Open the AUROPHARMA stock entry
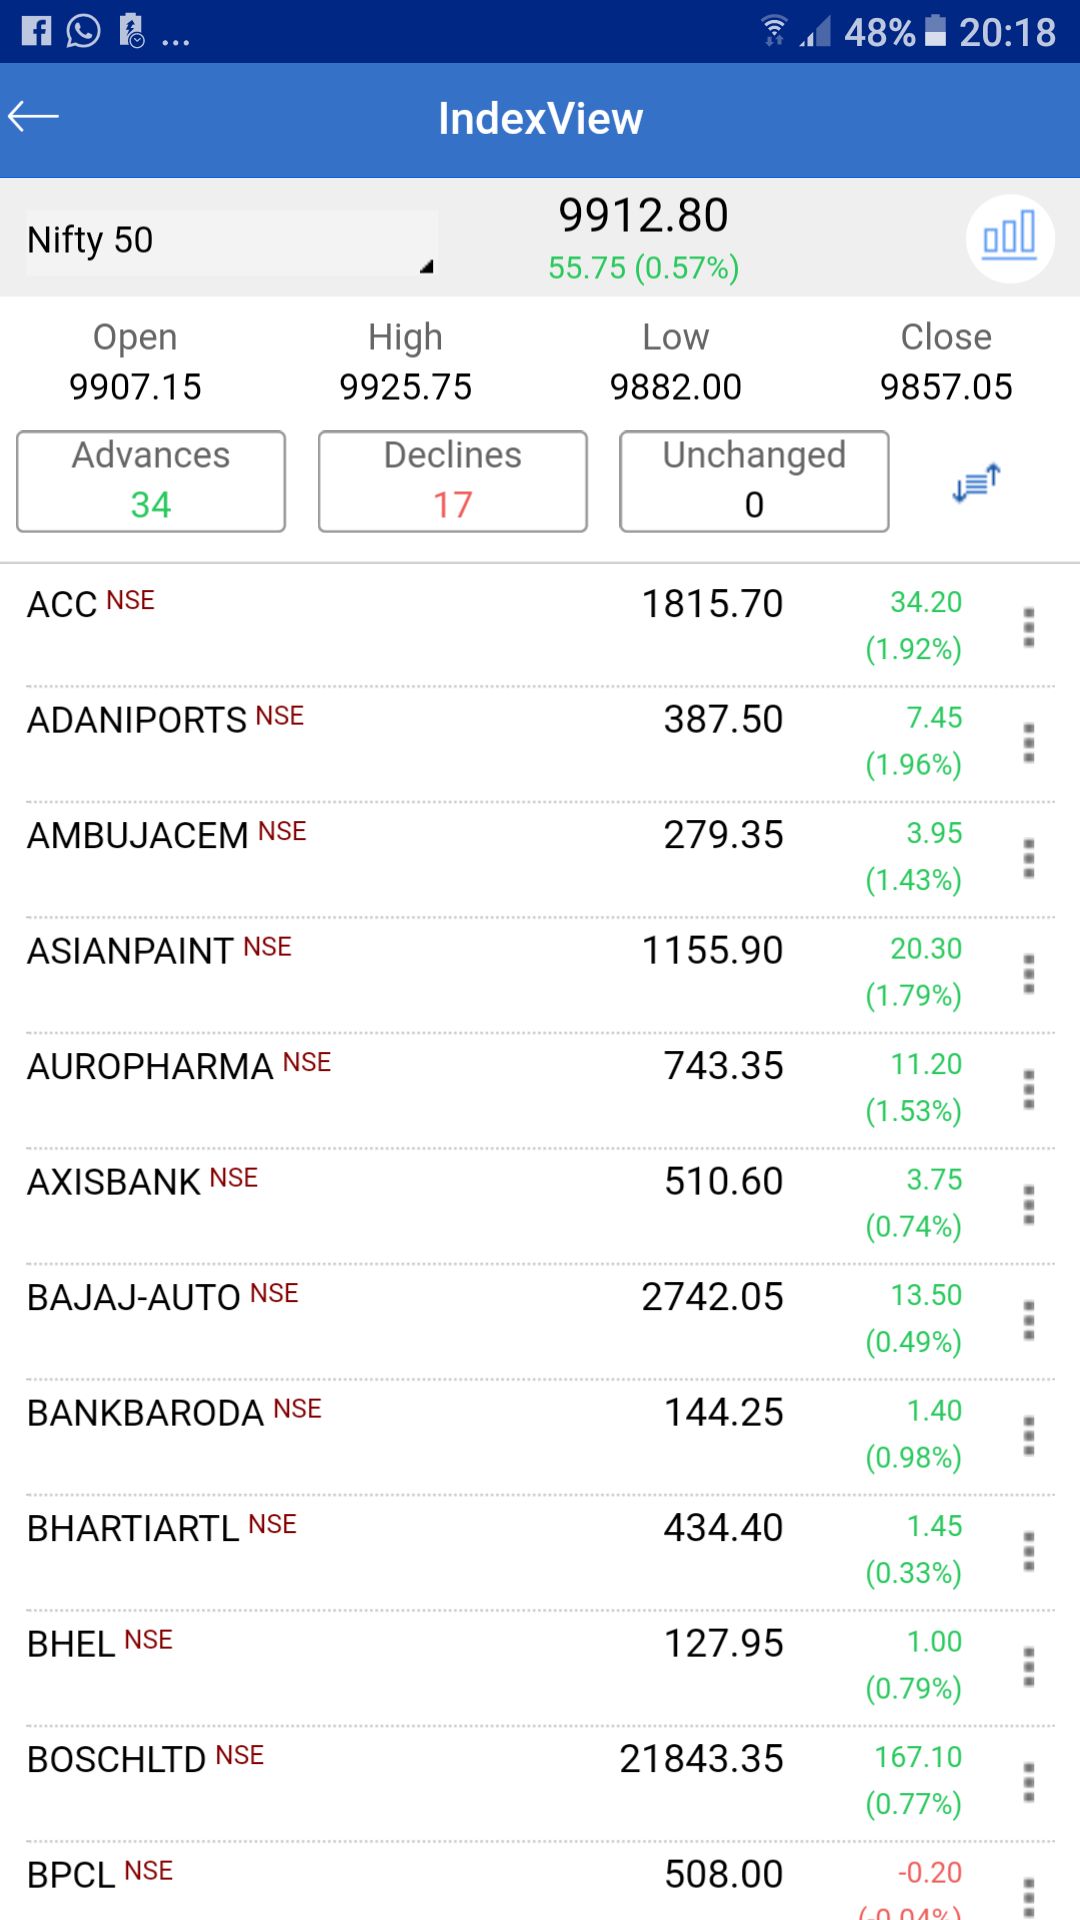1080x1920 pixels. (x=400, y=1089)
